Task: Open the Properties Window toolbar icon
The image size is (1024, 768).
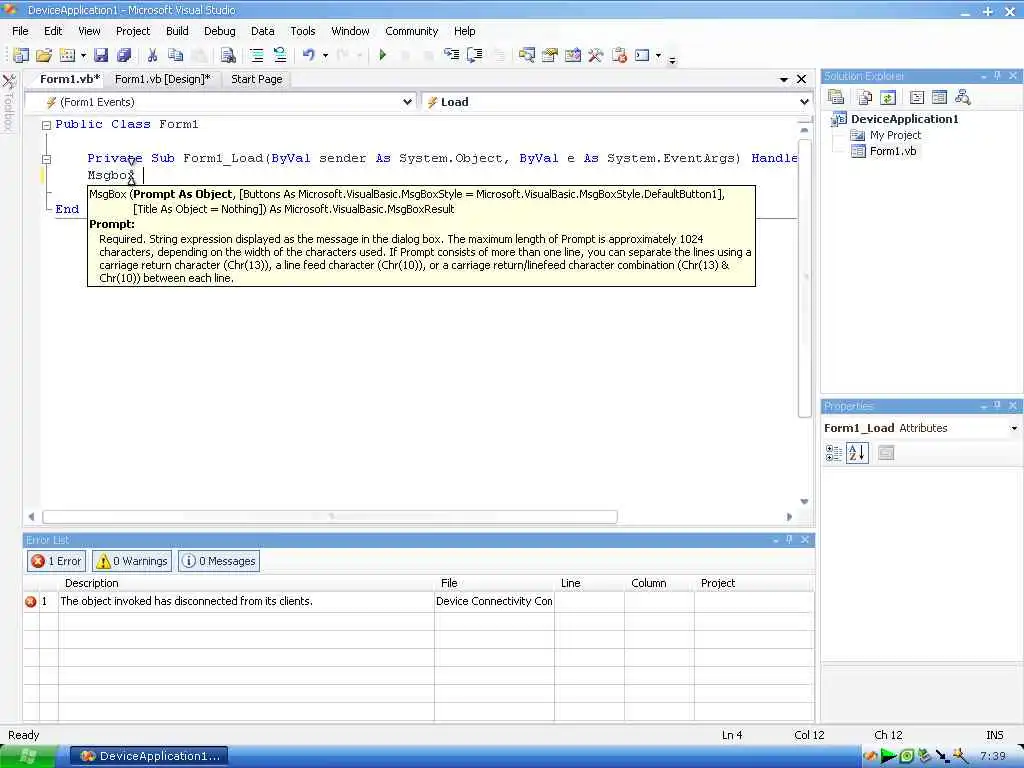Action: pyautogui.click(x=549, y=56)
